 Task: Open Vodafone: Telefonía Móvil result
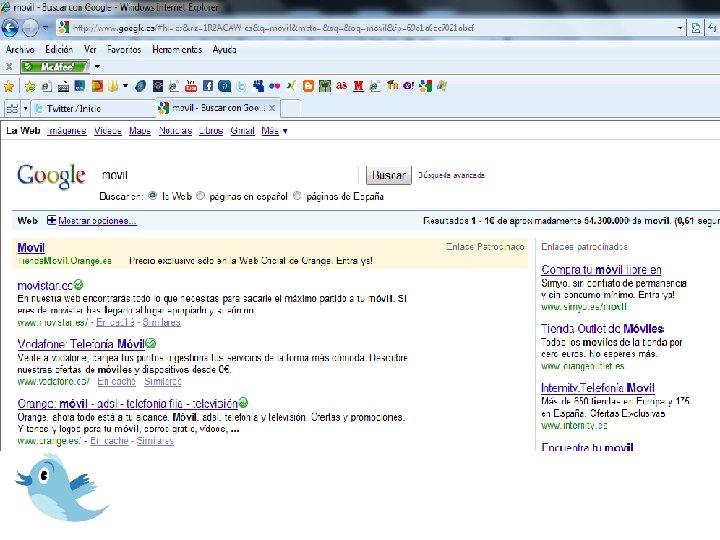tap(81, 344)
